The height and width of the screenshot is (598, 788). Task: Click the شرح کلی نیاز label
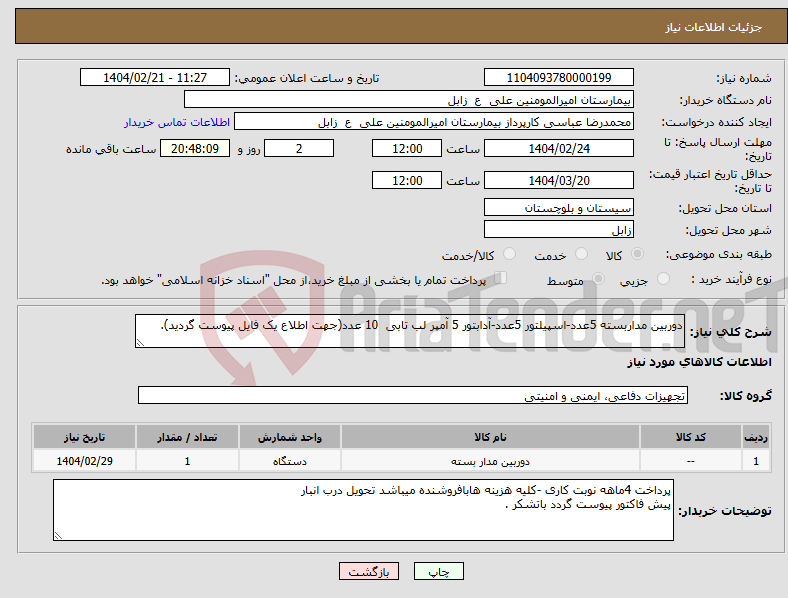731,332
